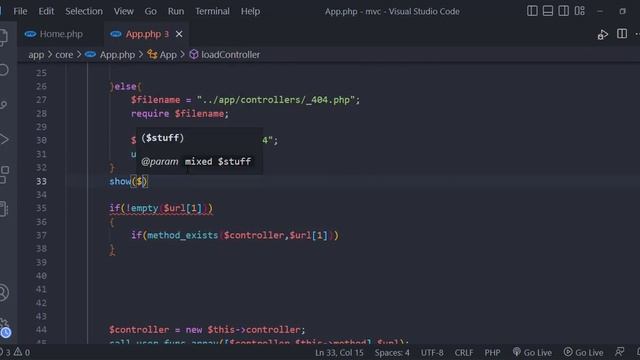This screenshot has width=640, height=360.
Task: Click the "../app/controllers/_404.php" string
Action: [276, 100]
